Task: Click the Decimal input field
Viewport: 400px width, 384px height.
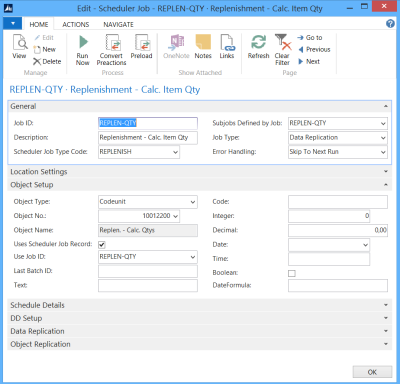Action: 338,231
